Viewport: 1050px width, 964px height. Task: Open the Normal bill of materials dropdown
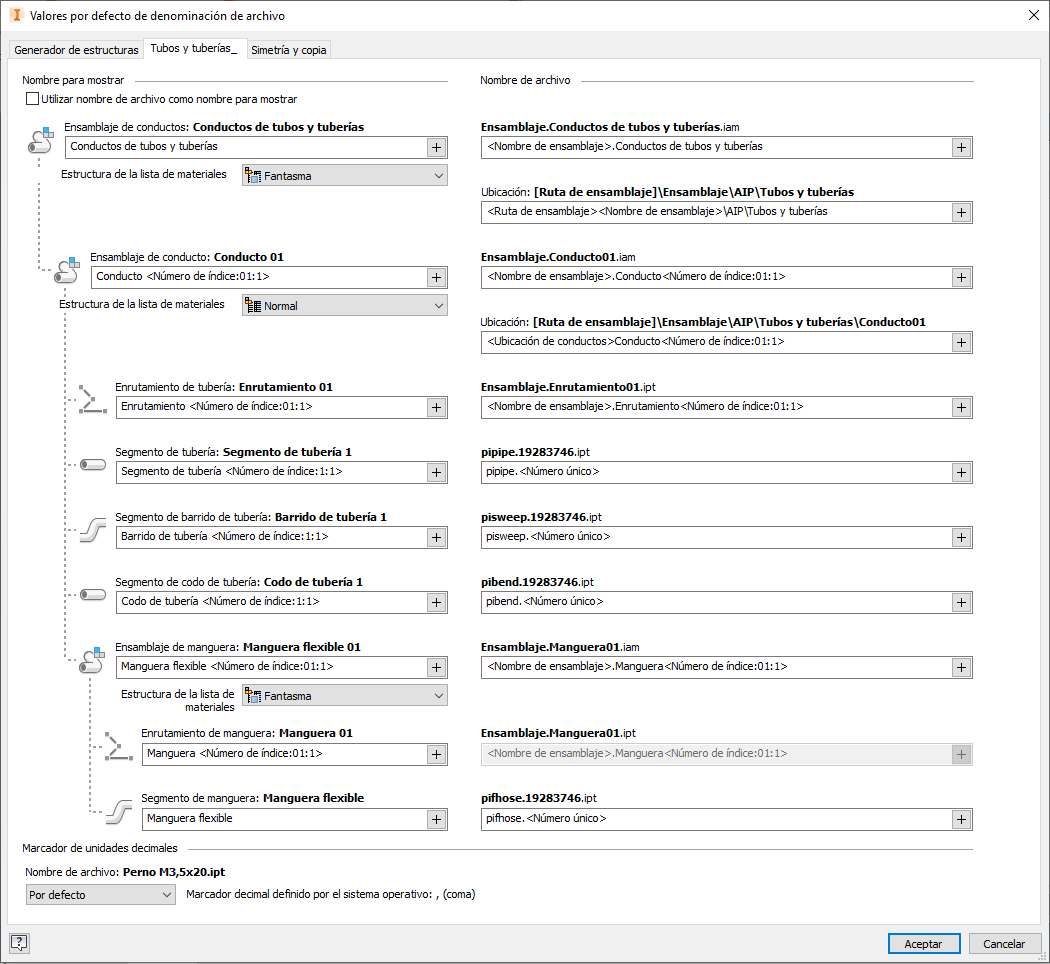pos(345,306)
